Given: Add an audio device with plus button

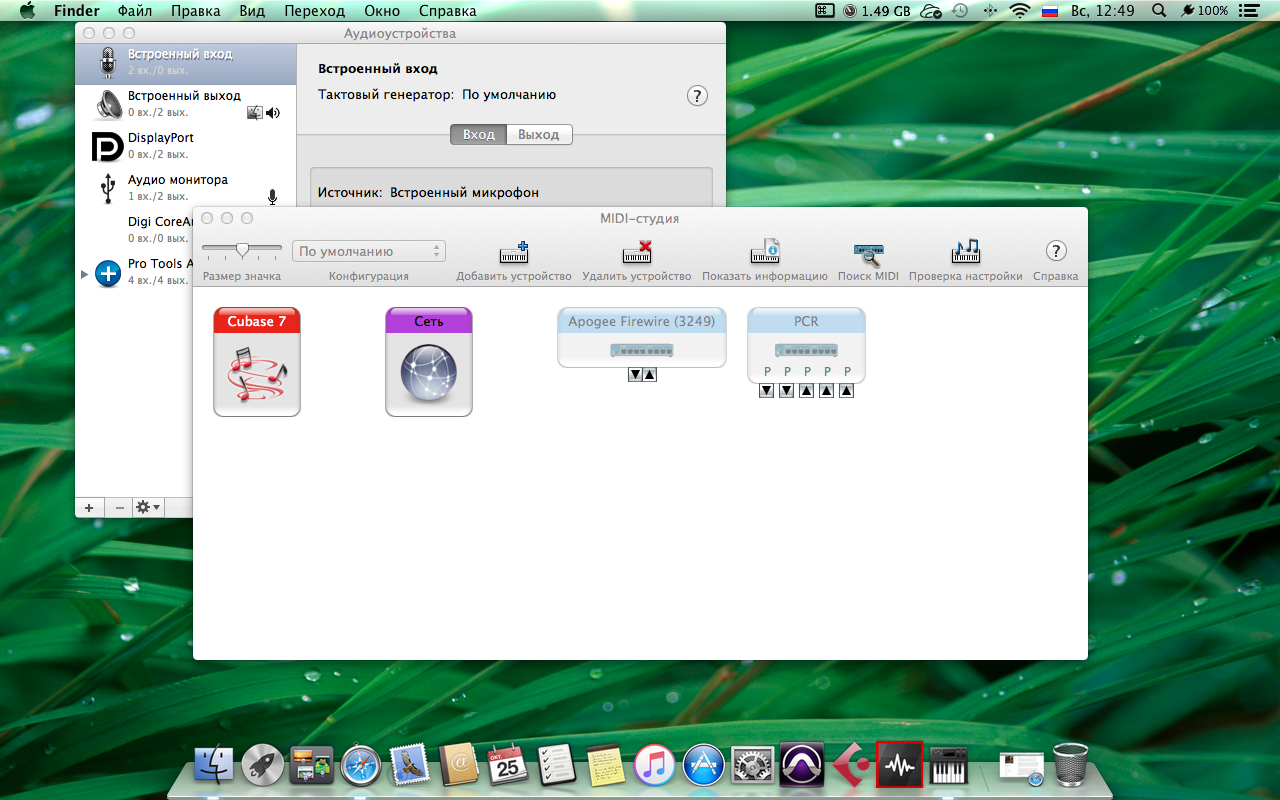Looking at the screenshot, I should [x=89, y=507].
